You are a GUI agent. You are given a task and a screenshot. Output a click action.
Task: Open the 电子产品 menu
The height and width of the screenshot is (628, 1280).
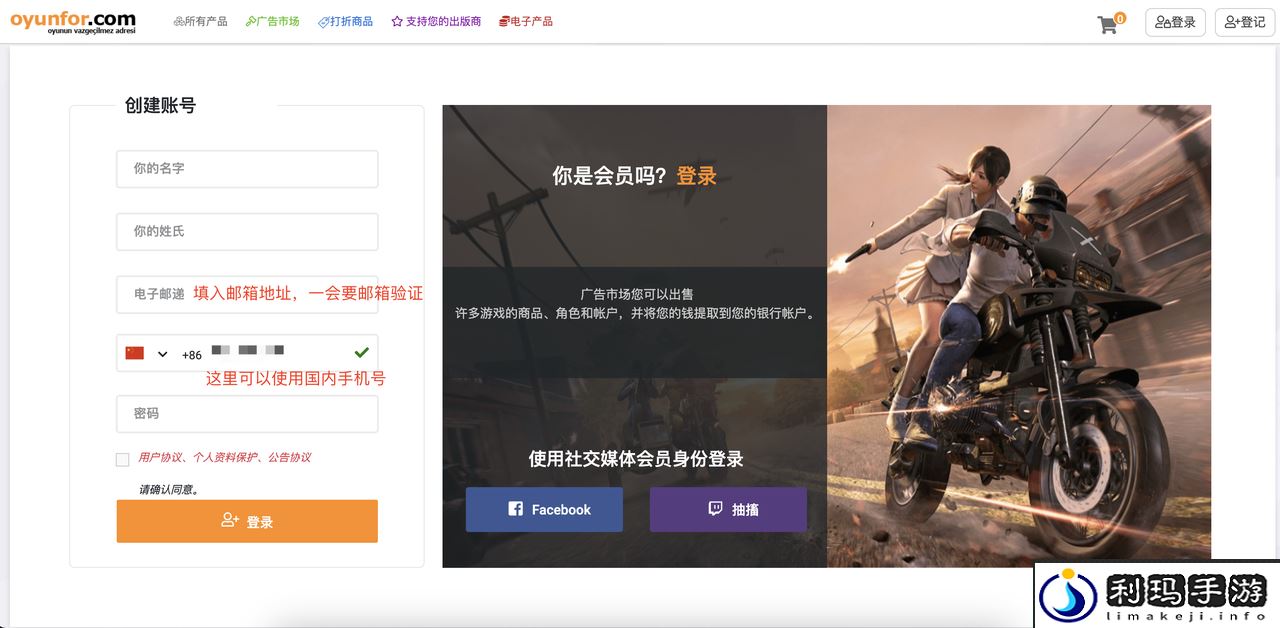tap(525, 21)
